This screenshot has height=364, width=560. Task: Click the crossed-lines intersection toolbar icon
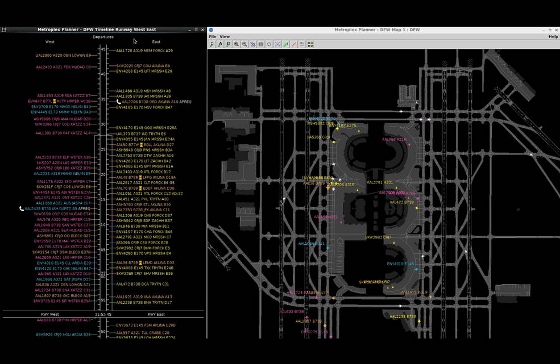pos(278,44)
